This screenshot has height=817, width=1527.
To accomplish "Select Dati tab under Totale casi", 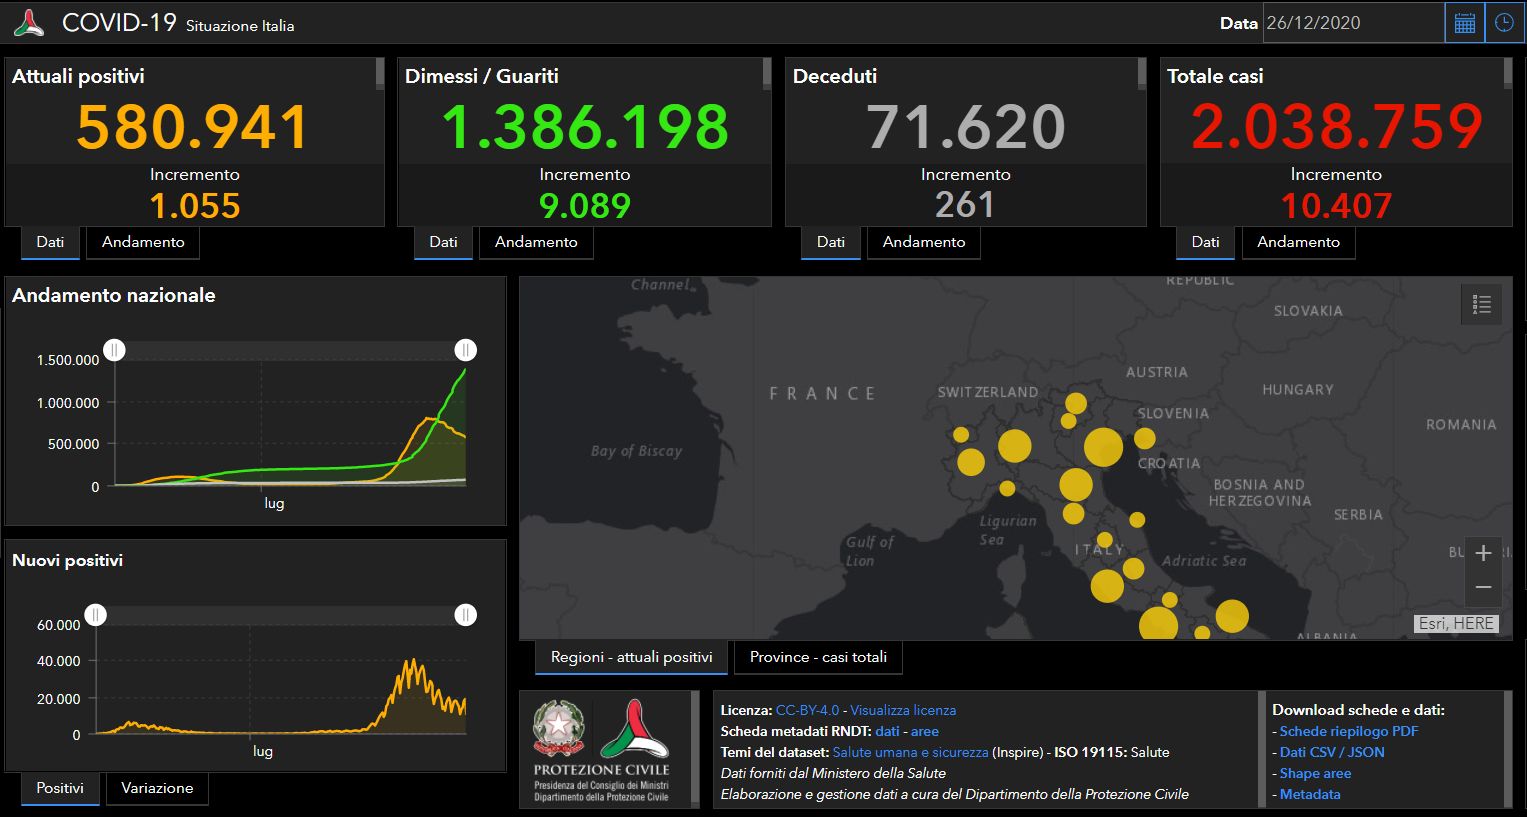I will tap(1205, 242).
